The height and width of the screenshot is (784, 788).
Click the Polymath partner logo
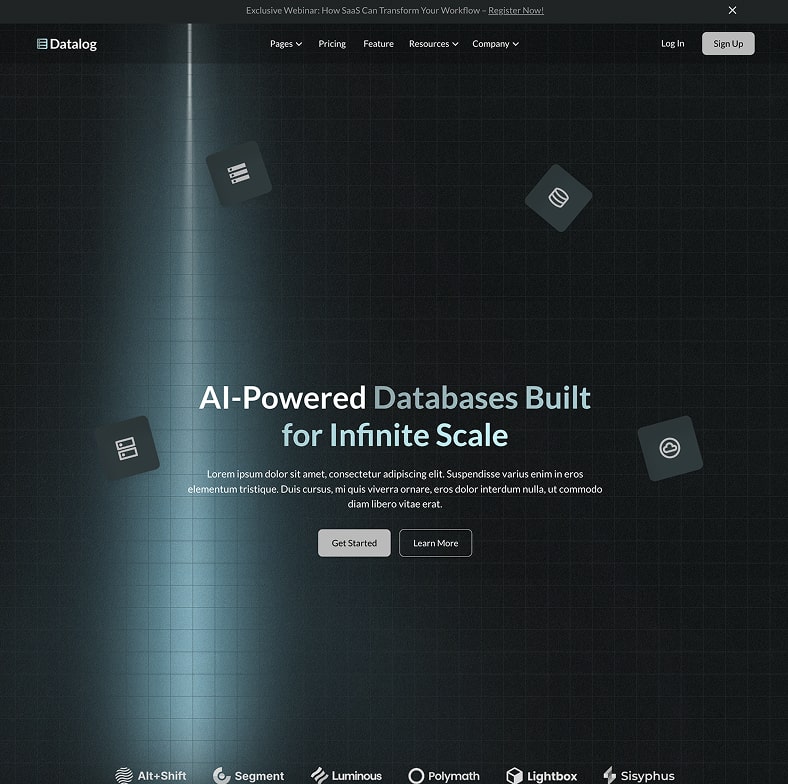point(444,775)
